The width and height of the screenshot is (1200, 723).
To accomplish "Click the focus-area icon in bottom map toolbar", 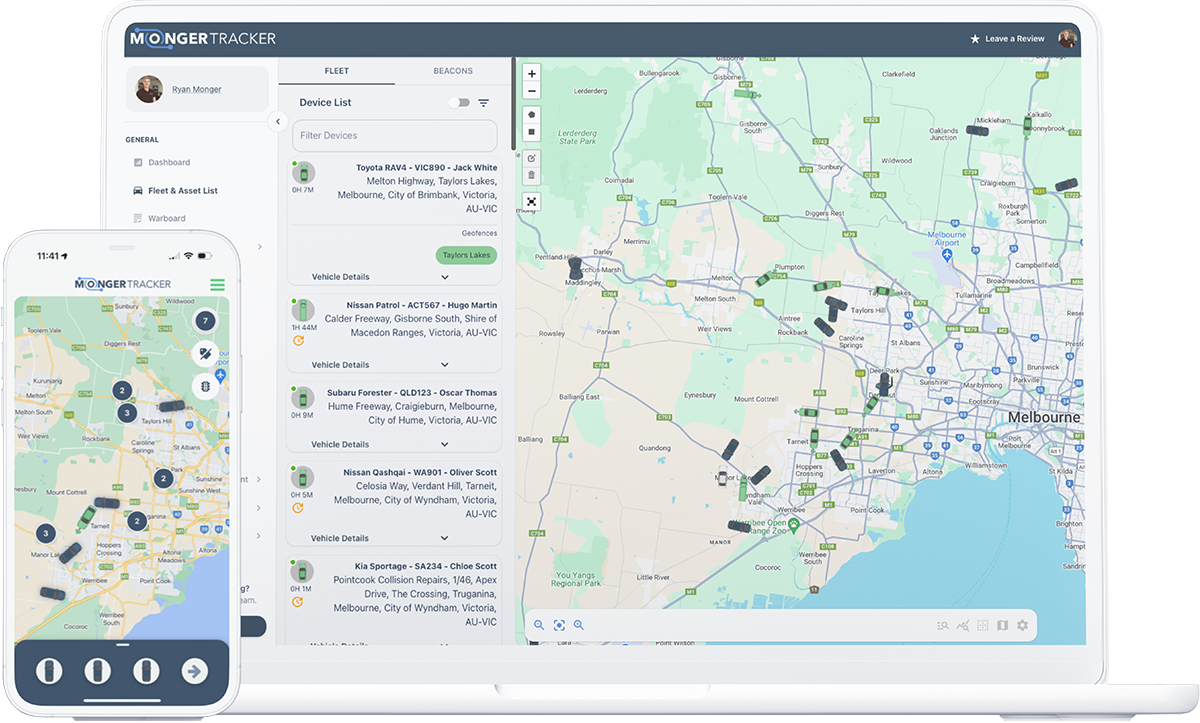I will point(559,625).
